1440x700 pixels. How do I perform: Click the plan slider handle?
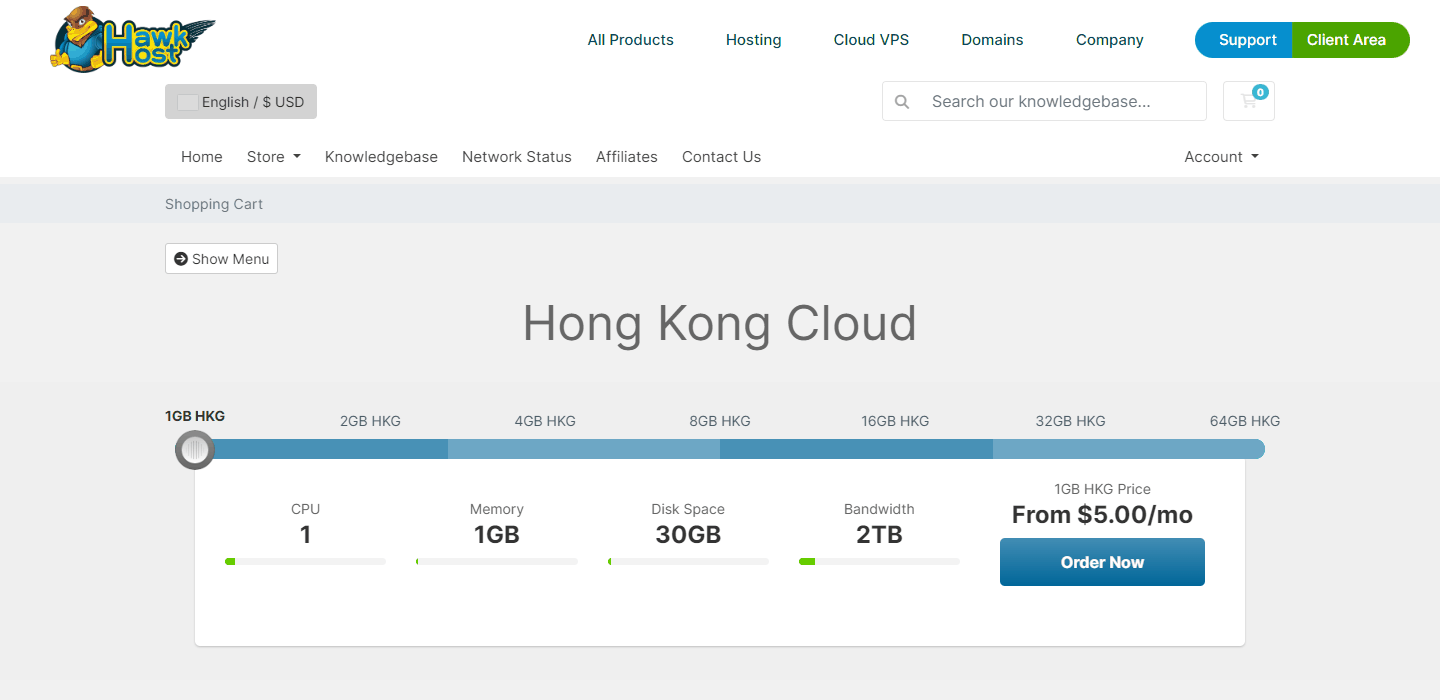(x=195, y=450)
